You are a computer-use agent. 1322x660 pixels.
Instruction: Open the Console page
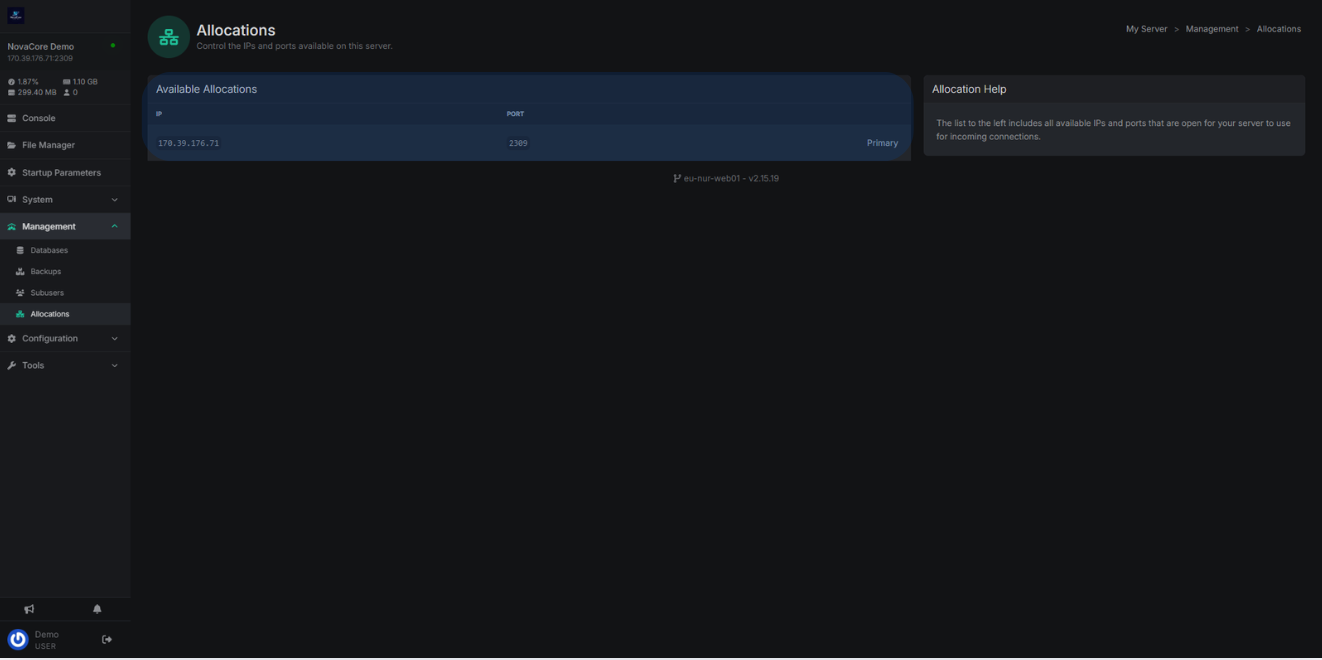tap(38, 118)
